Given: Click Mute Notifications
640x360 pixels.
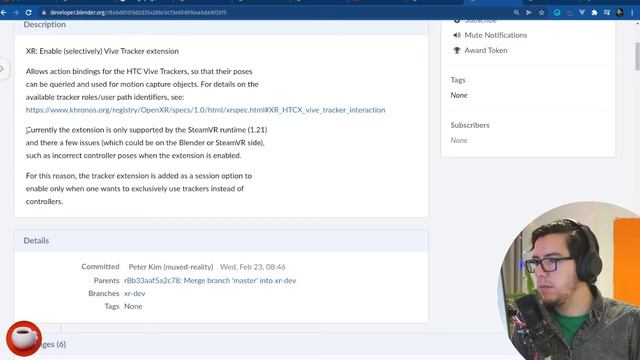Looking at the screenshot, I should tap(496, 35).
